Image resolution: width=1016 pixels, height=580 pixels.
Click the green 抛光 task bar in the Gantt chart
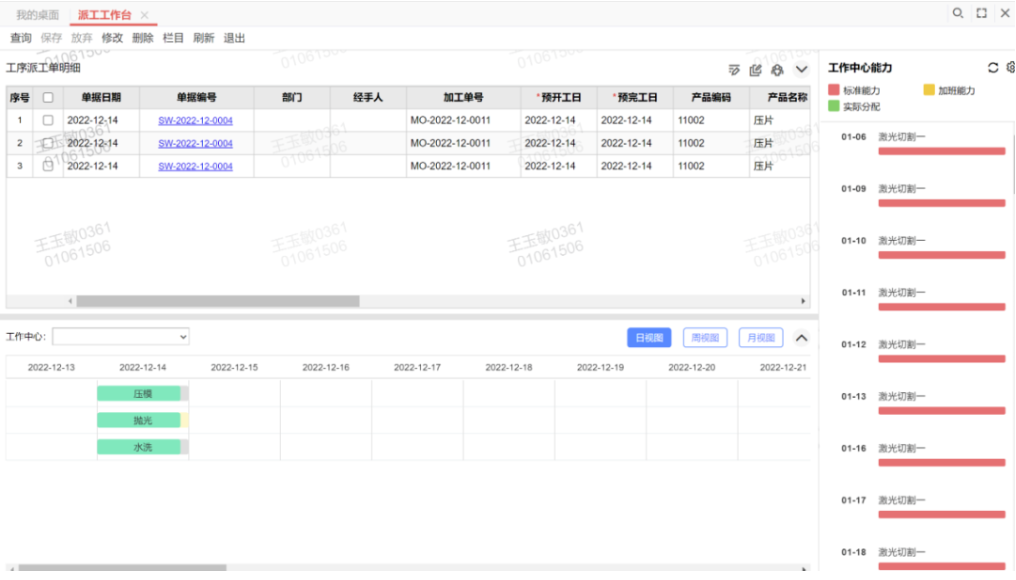[139, 421]
